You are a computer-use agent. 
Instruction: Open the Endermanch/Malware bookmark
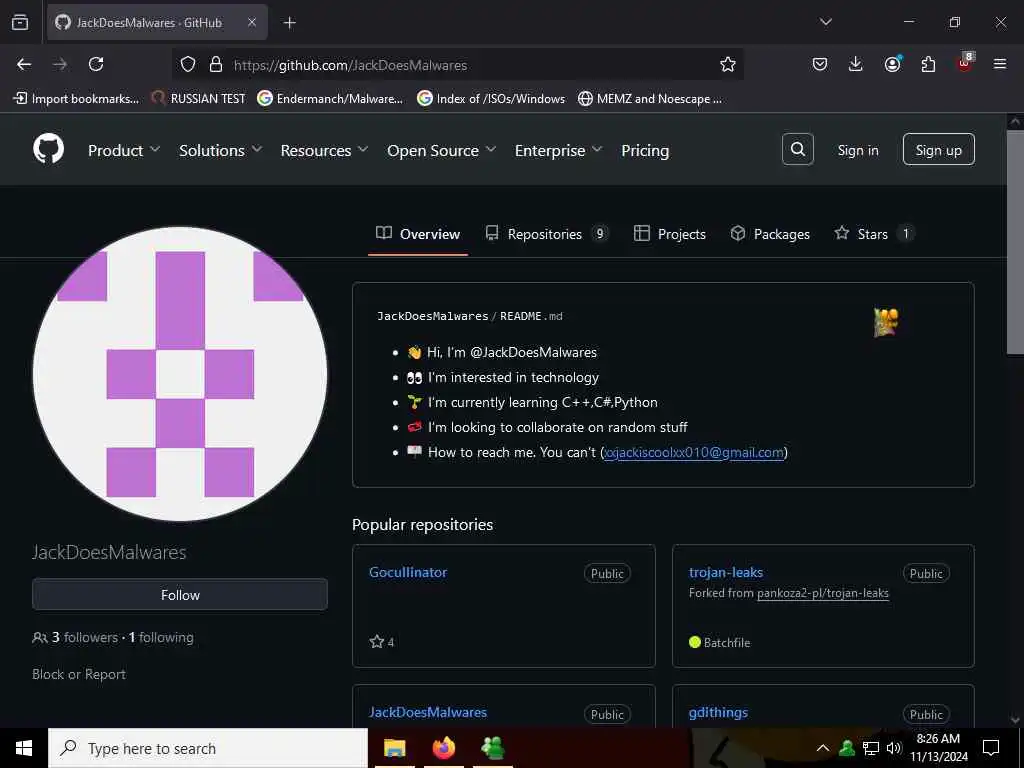[x=330, y=99]
